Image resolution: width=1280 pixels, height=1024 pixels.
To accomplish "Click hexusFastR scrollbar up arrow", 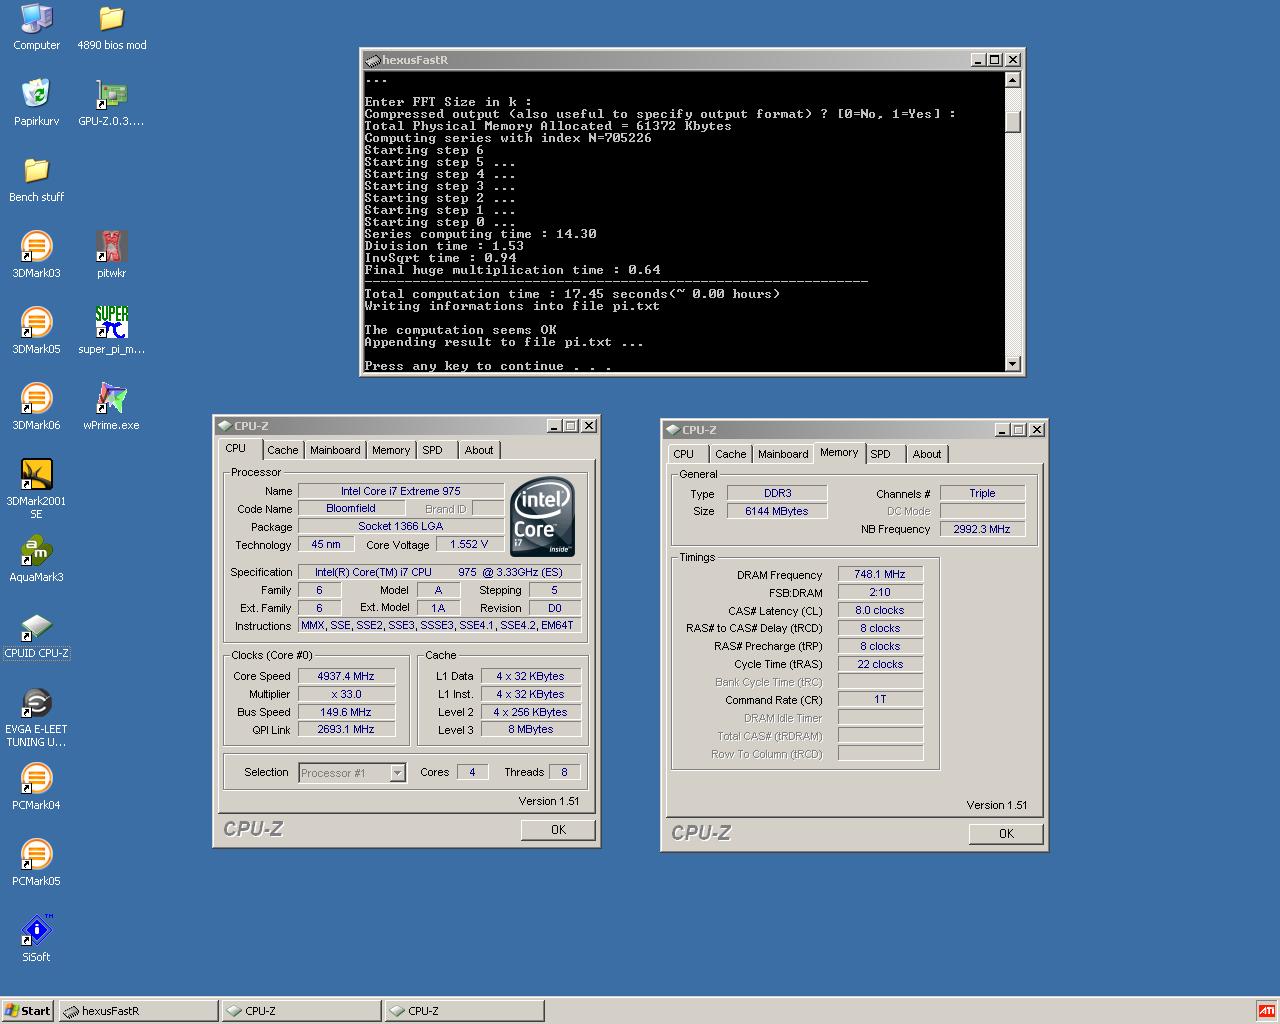I will point(1013,80).
